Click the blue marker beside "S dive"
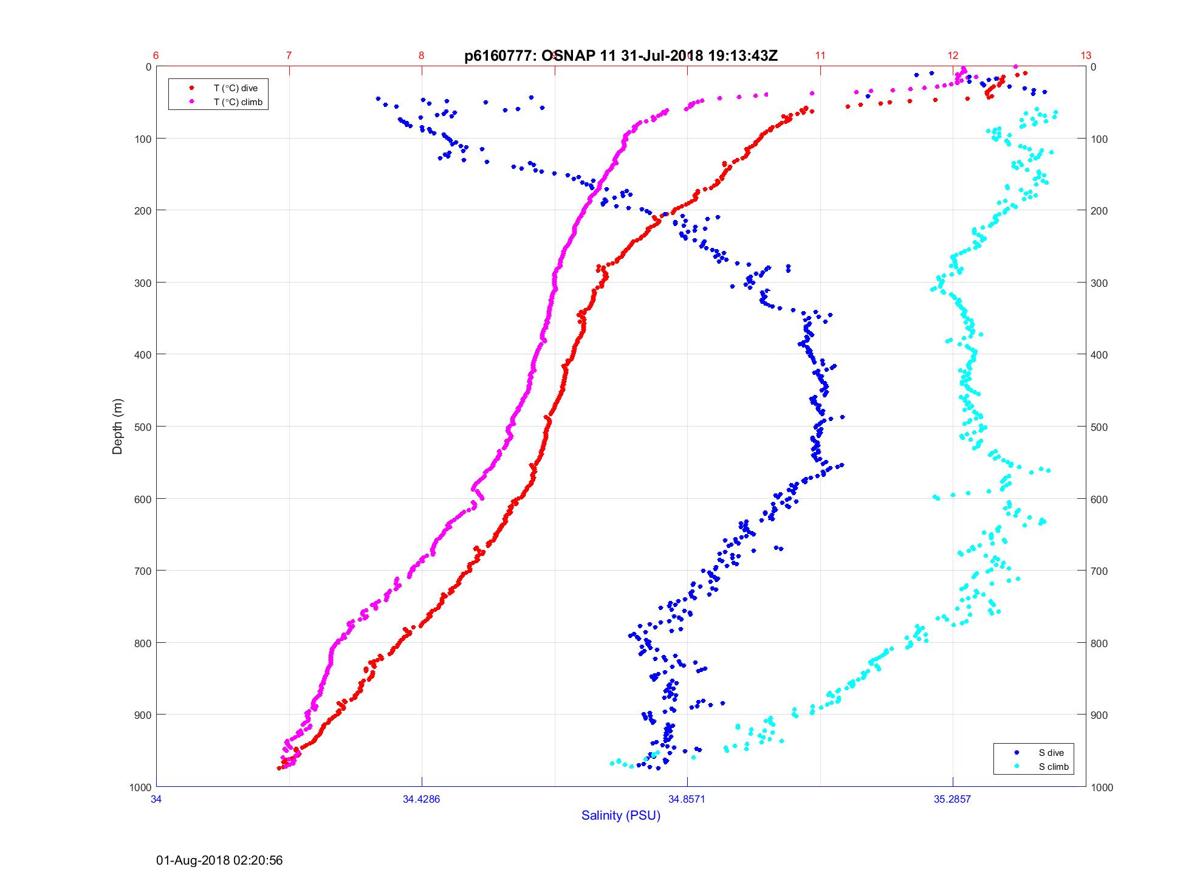1200x885 pixels. click(1016, 752)
